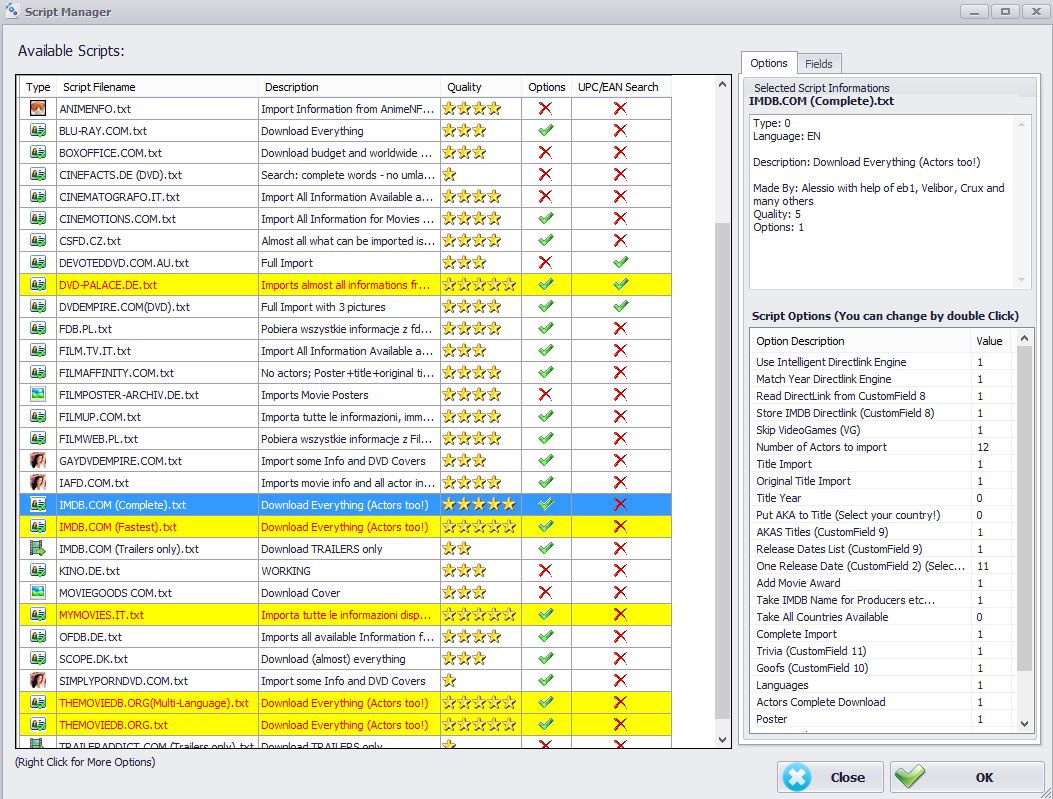Click the green Options checkmark for BLU-RAY.COM.txt
Image resolution: width=1053 pixels, height=799 pixels.
click(546, 130)
